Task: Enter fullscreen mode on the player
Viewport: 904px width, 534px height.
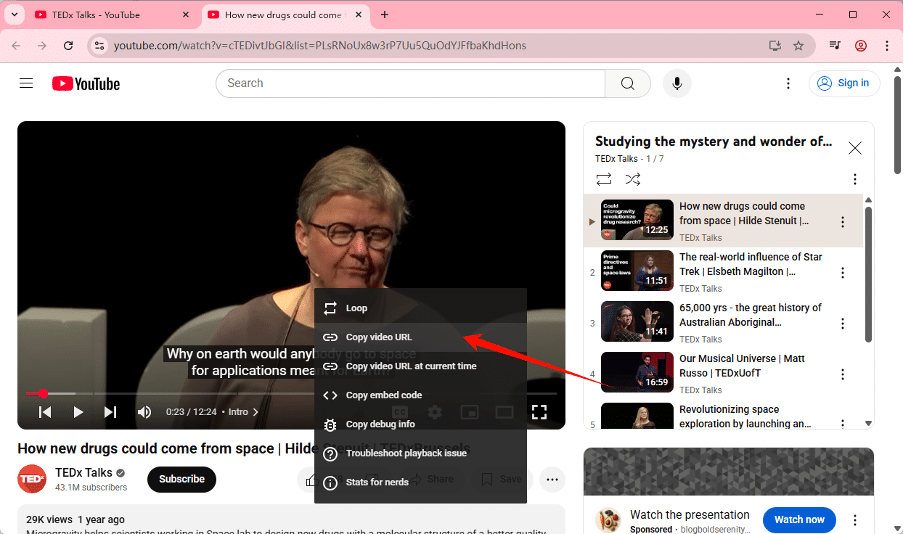Action: [539, 412]
